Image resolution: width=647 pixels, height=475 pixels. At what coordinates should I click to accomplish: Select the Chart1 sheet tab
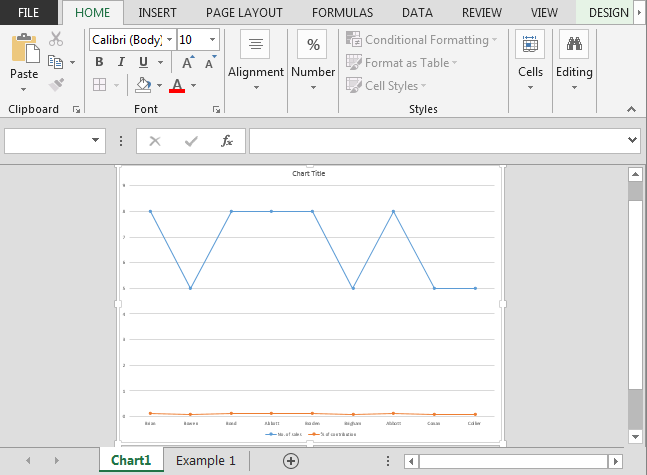(x=131, y=460)
